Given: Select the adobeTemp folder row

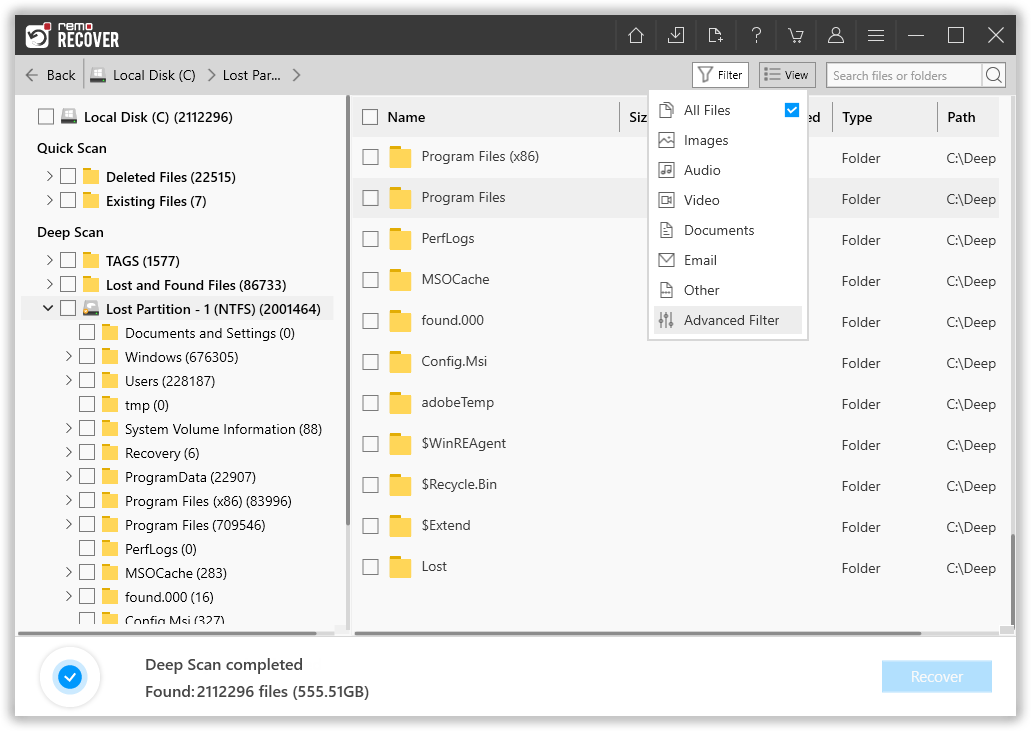Looking at the screenshot, I should coord(675,403).
